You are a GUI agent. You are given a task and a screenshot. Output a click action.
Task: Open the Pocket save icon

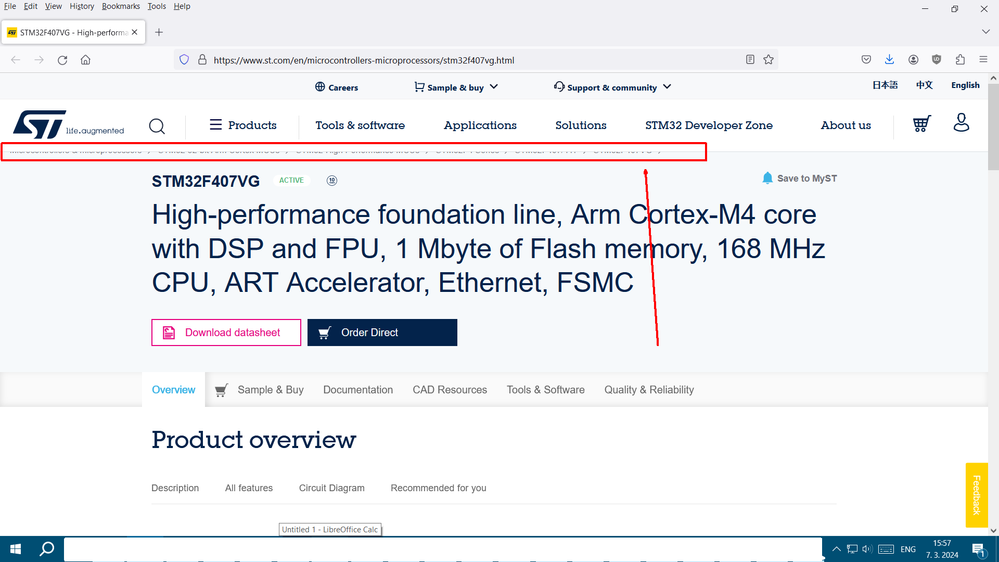pyautogui.click(x=866, y=60)
